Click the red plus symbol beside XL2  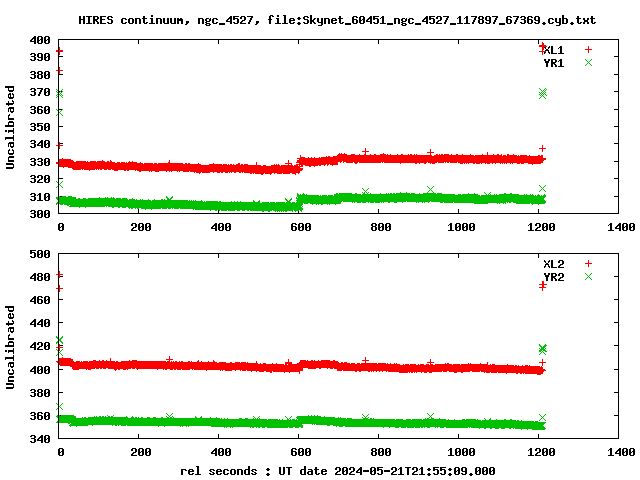(x=588, y=264)
